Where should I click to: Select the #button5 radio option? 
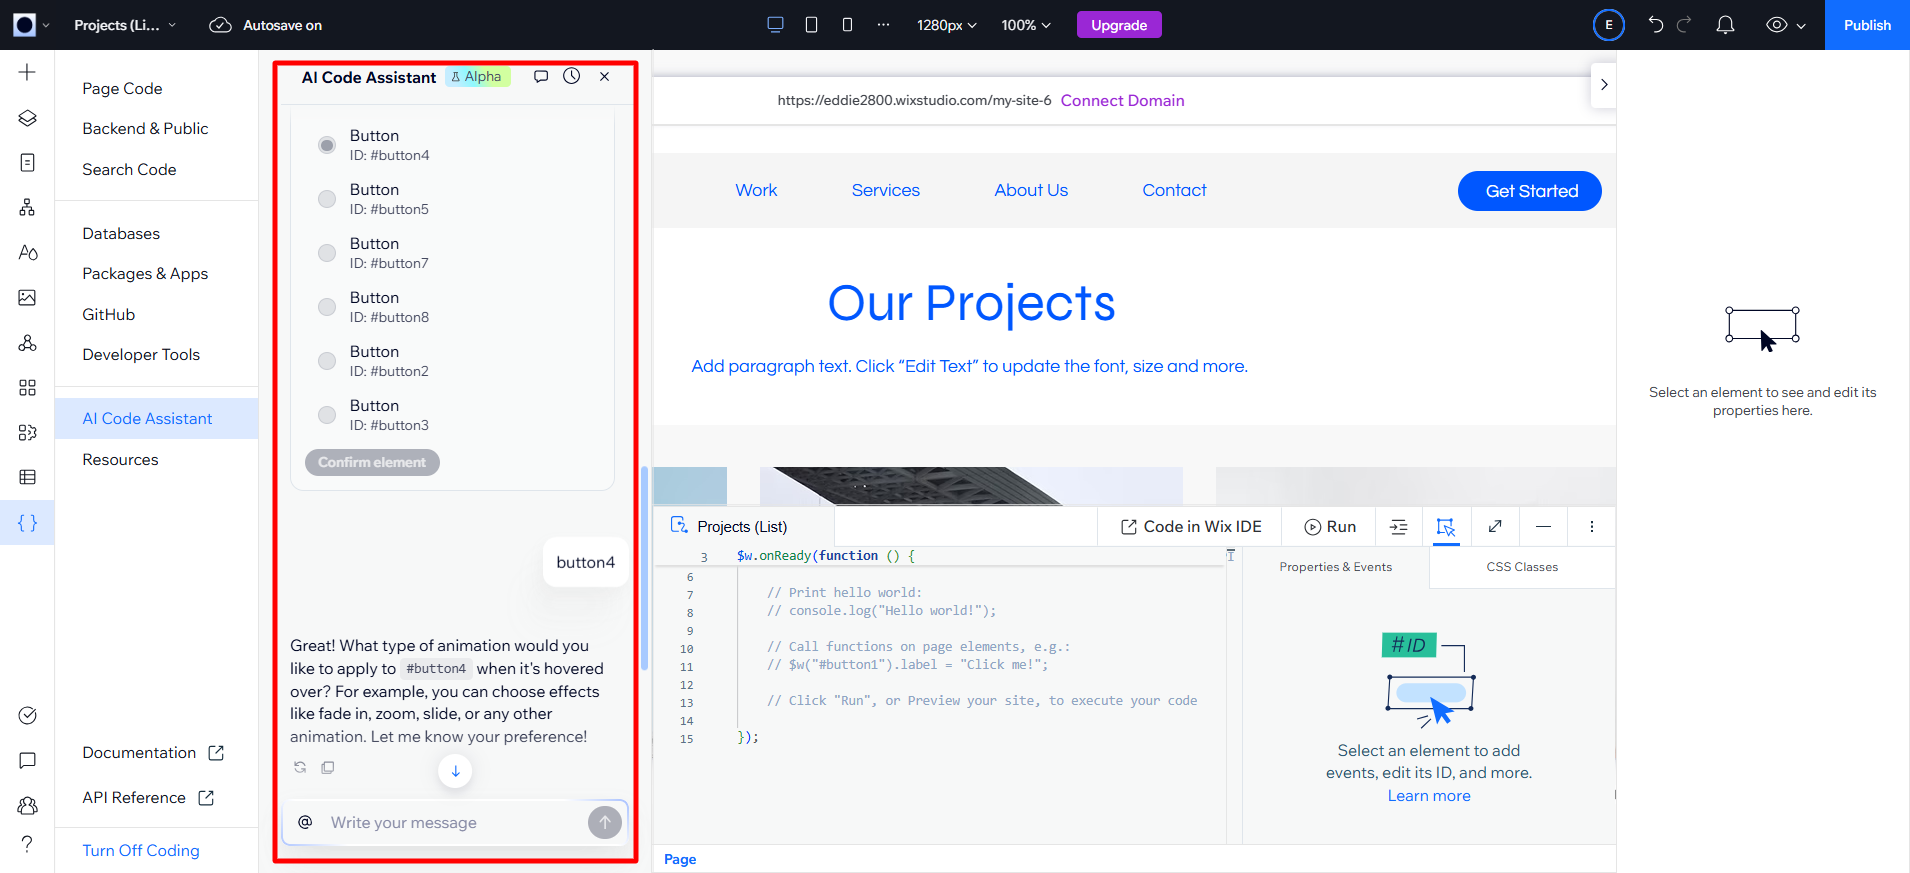(x=326, y=199)
